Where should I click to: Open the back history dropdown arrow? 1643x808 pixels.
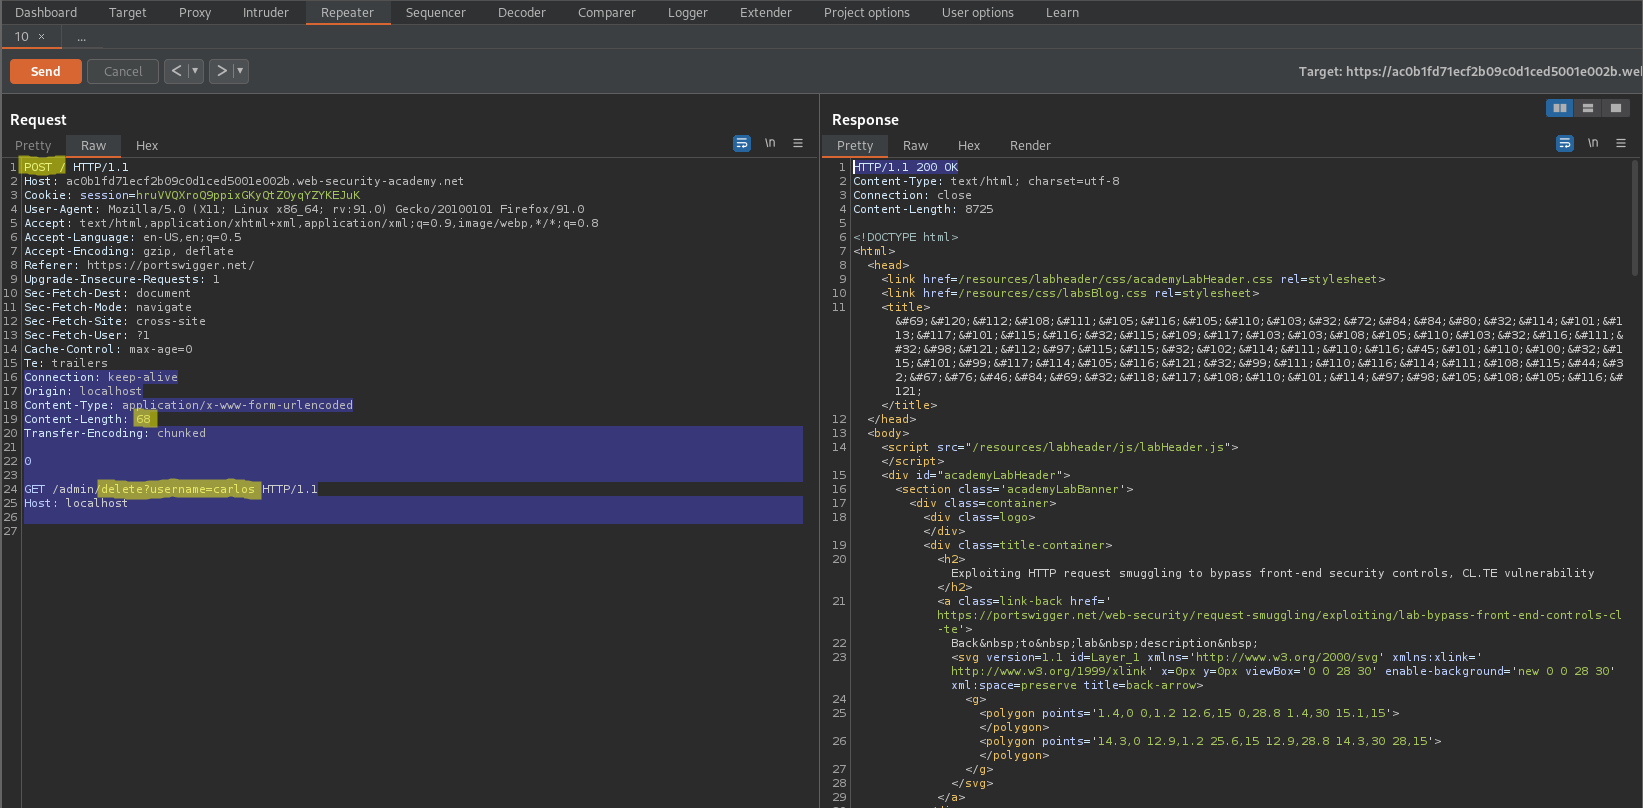click(x=195, y=71)
